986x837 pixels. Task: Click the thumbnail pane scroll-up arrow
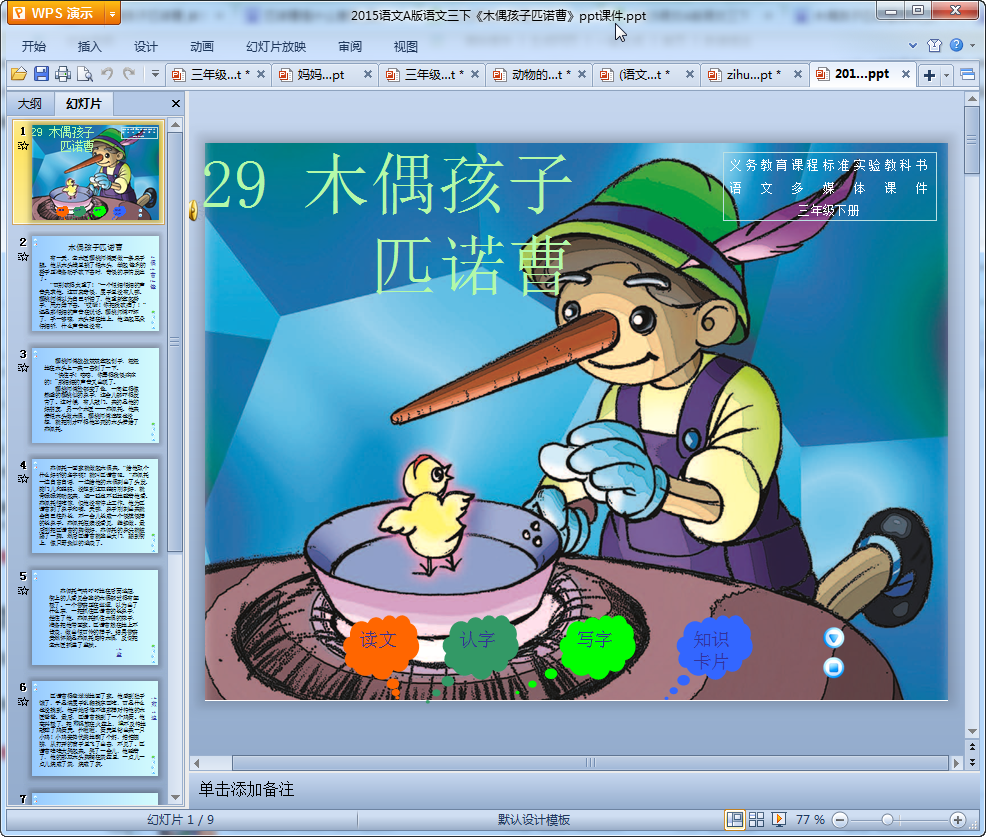click(x=175, y=125)
